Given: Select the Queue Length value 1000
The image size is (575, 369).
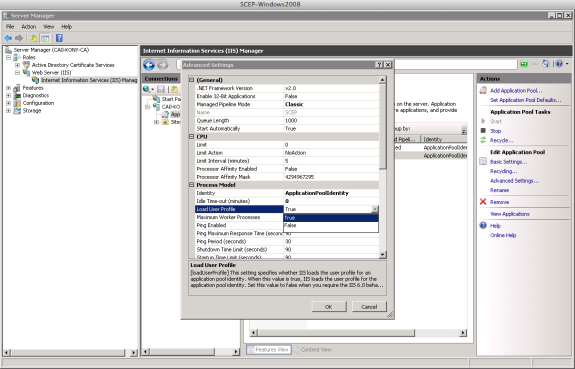Looking at the screenshot, I should 331,121.
